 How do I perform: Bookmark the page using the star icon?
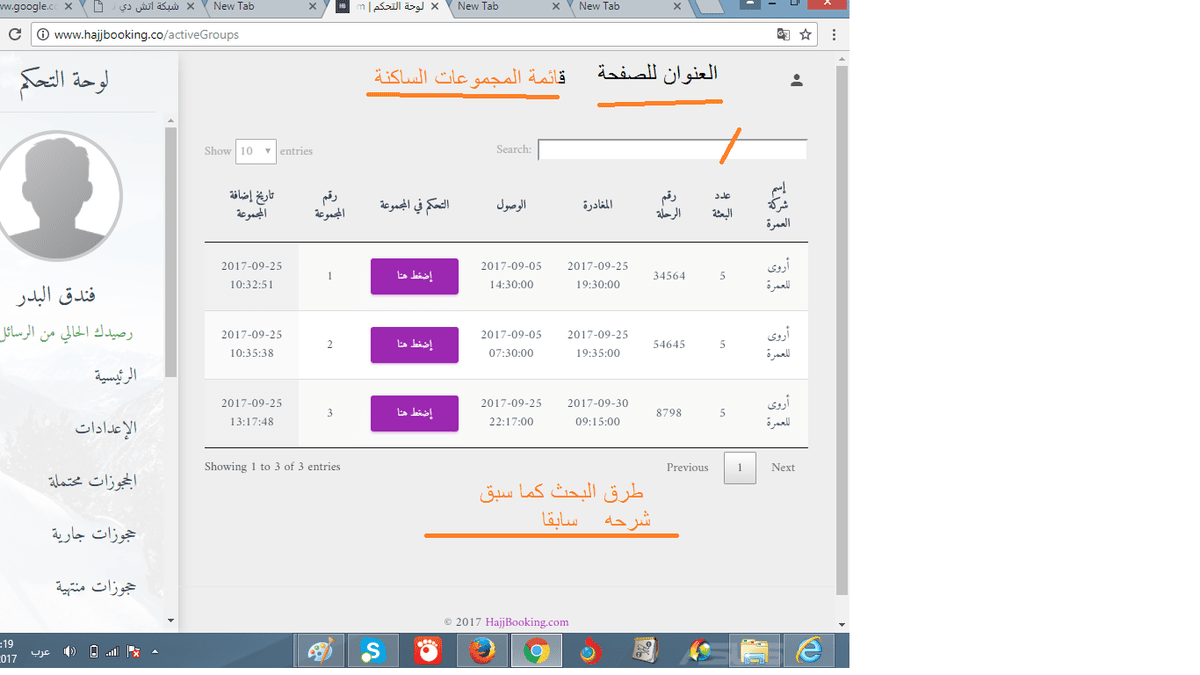805,33
